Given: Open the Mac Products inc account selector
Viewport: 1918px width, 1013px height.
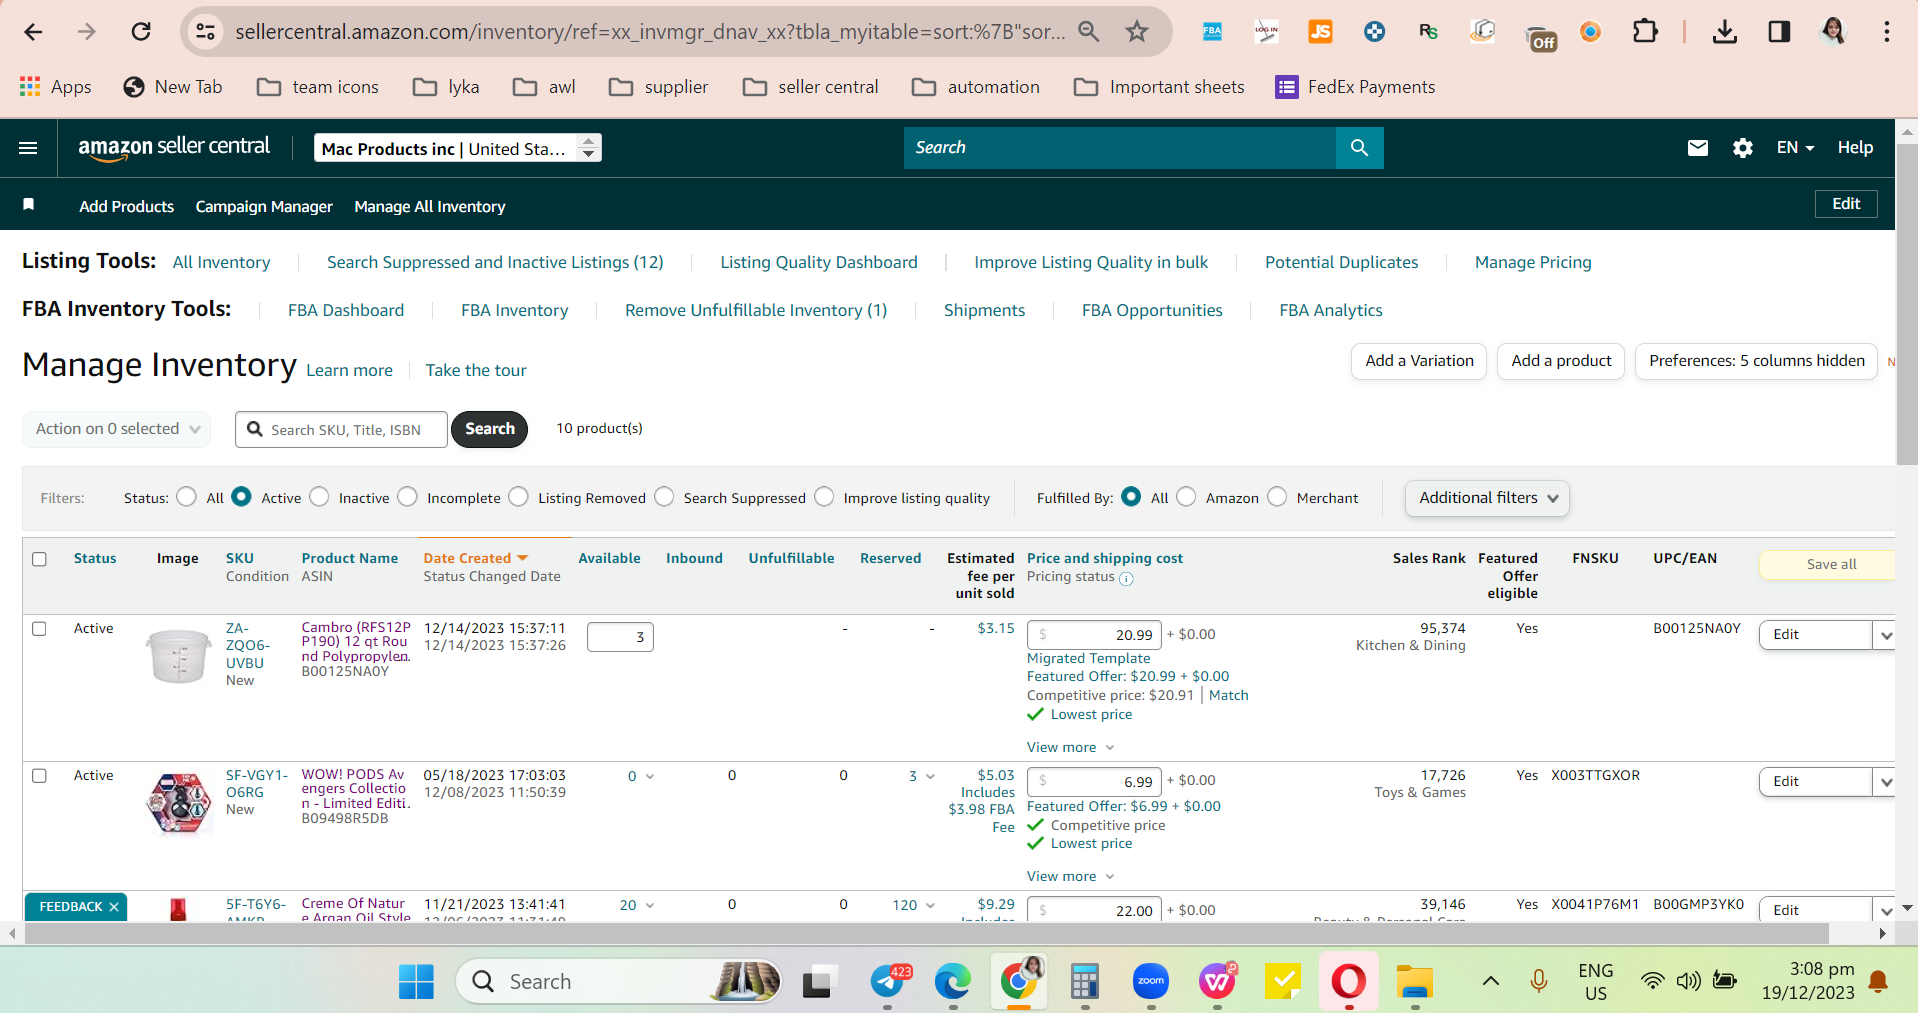Looking at the screenshot, I should 458,148.
